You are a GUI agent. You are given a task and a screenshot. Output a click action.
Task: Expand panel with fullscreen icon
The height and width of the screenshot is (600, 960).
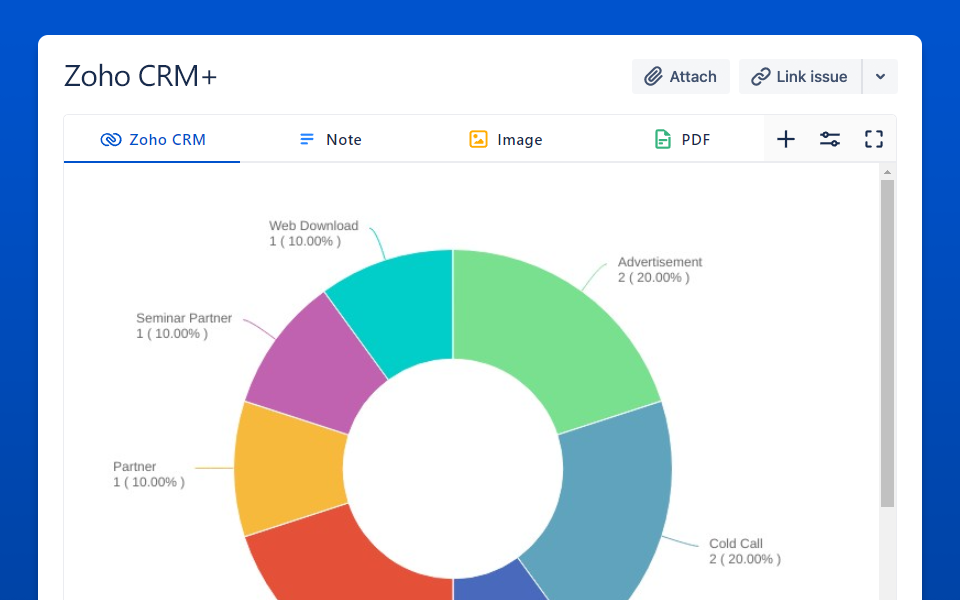click(874, 139)
